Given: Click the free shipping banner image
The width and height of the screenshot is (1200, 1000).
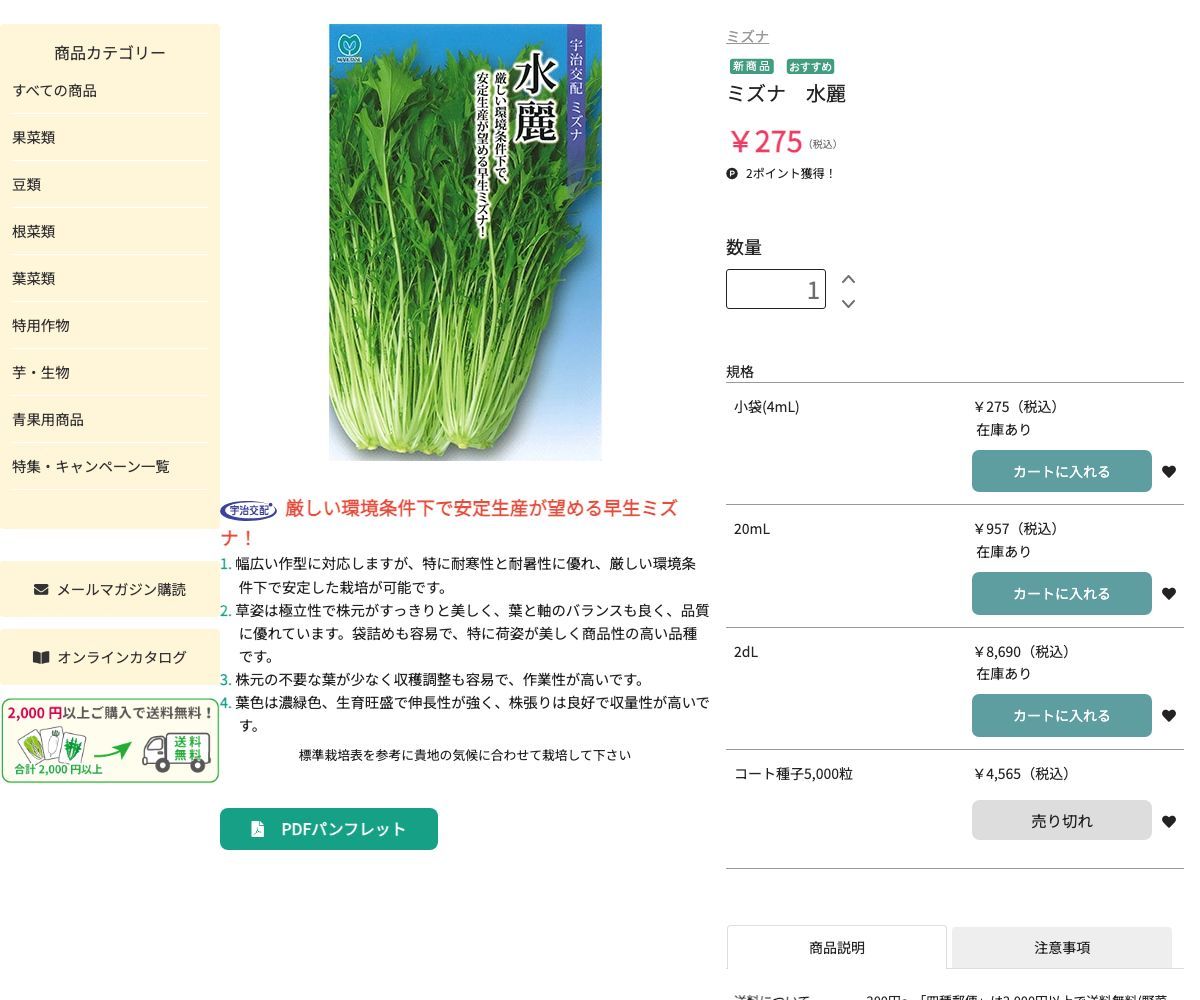Looking at the screenshot, I should coord(110,741).
